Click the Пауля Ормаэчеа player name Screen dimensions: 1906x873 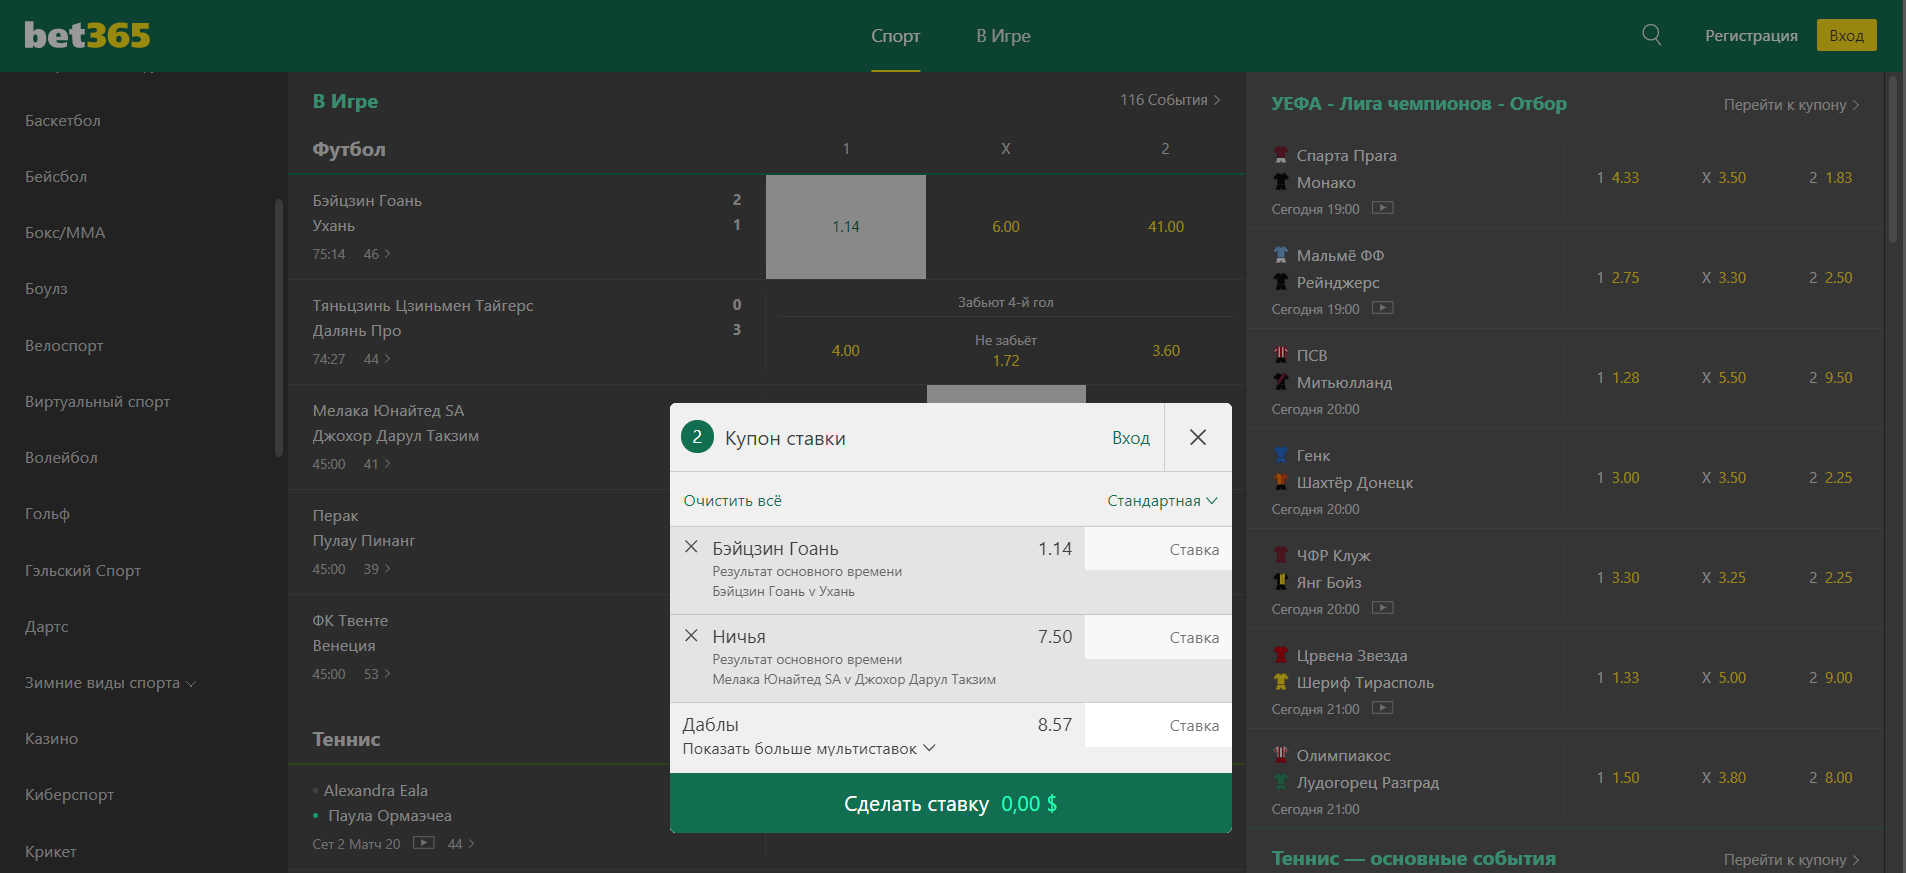pos(390,816)
